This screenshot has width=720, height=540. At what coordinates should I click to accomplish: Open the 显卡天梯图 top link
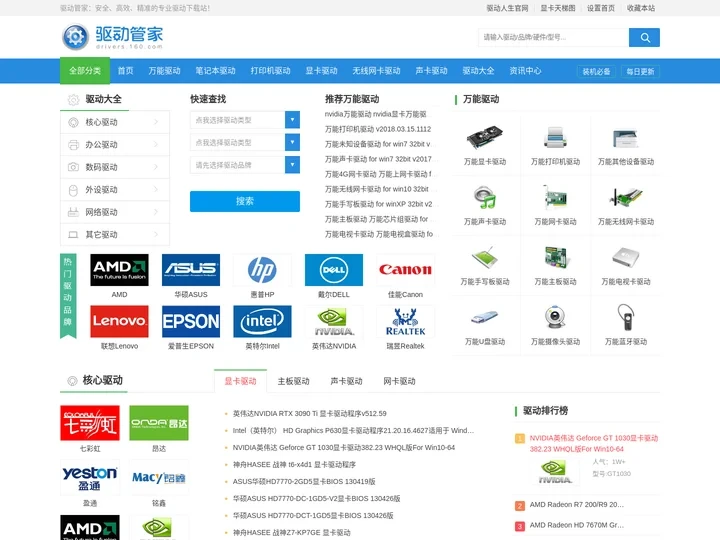[x=557, y=8]
